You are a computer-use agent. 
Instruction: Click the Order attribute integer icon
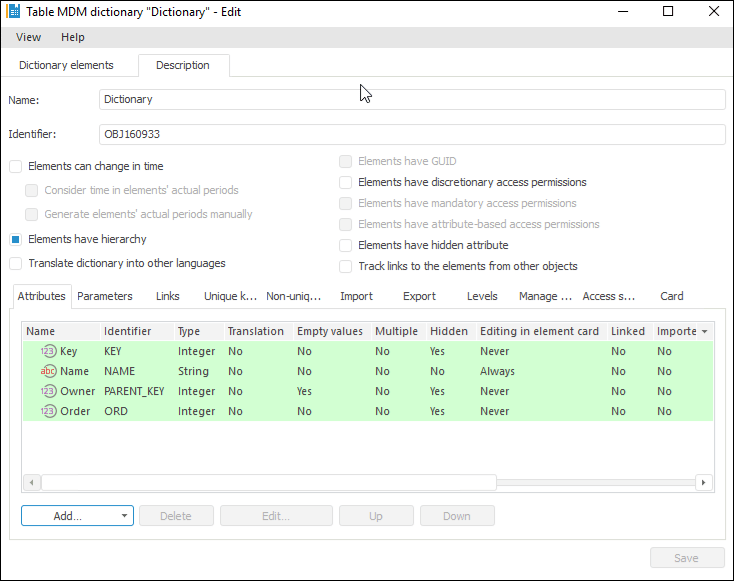[48, 411]
